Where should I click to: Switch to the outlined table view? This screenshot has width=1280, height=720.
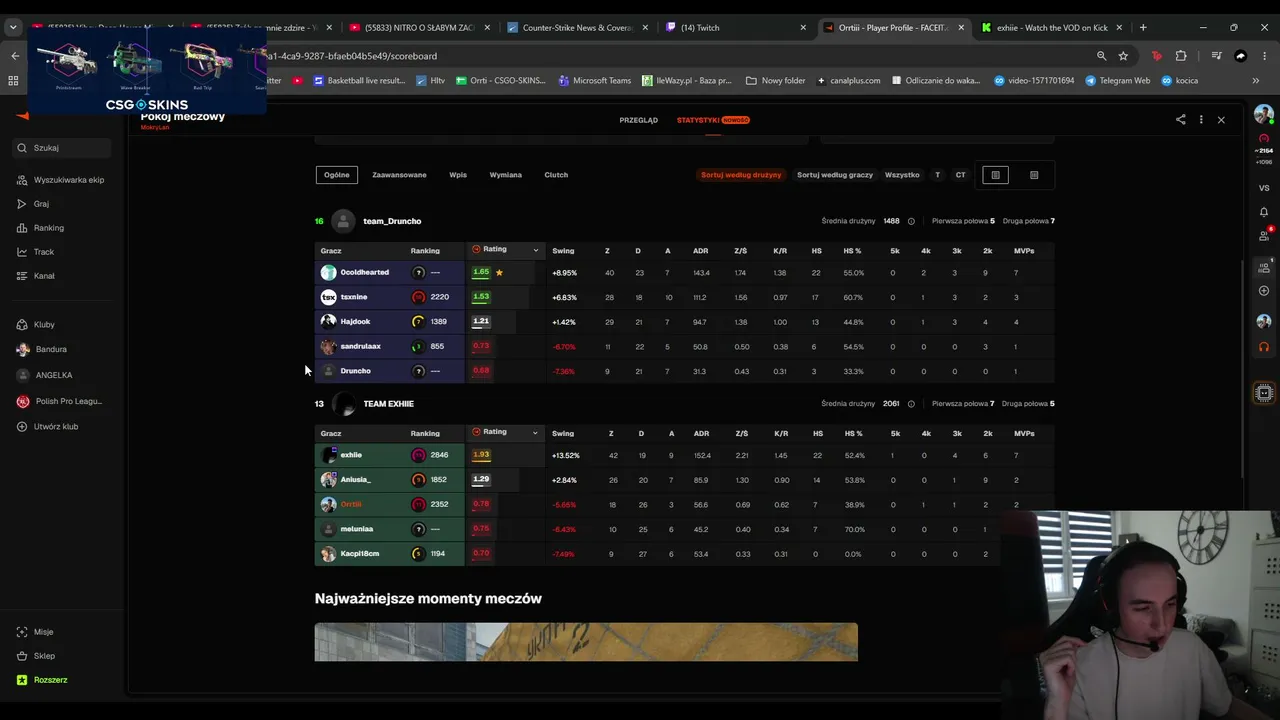tap(995, 175)
